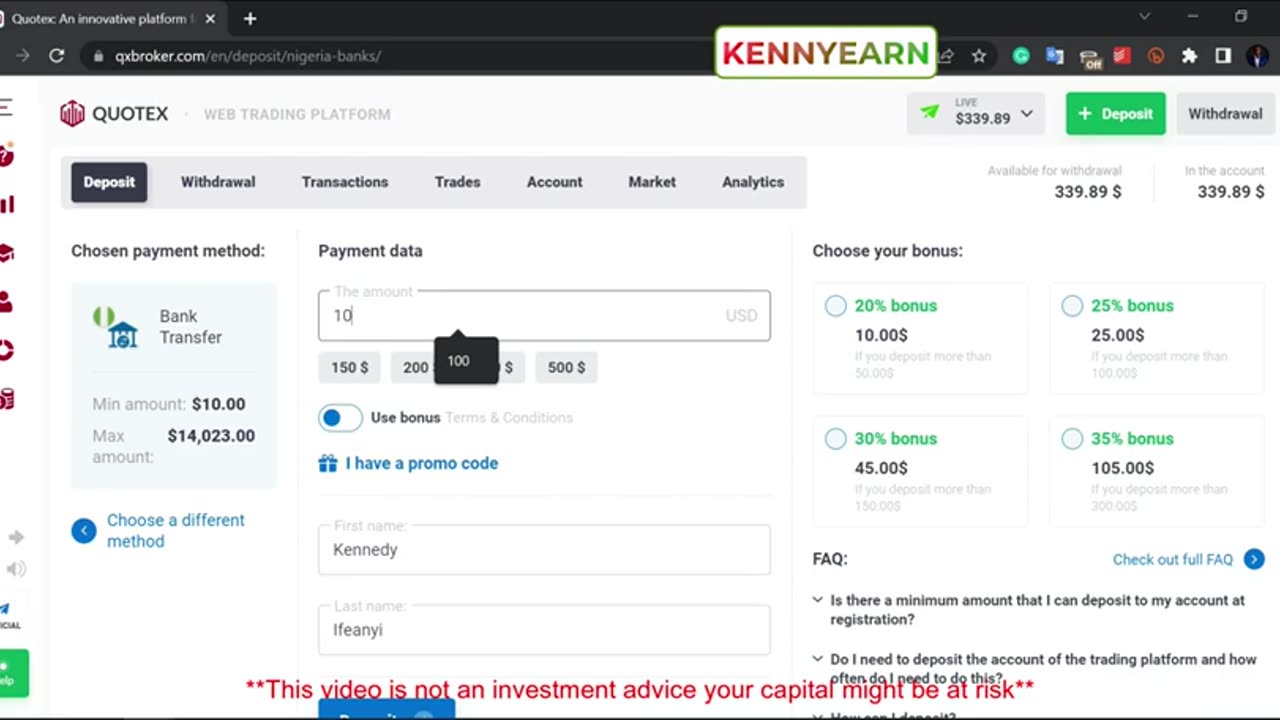Click the In the account 339.89 $ value

[x=1231, y=191]
